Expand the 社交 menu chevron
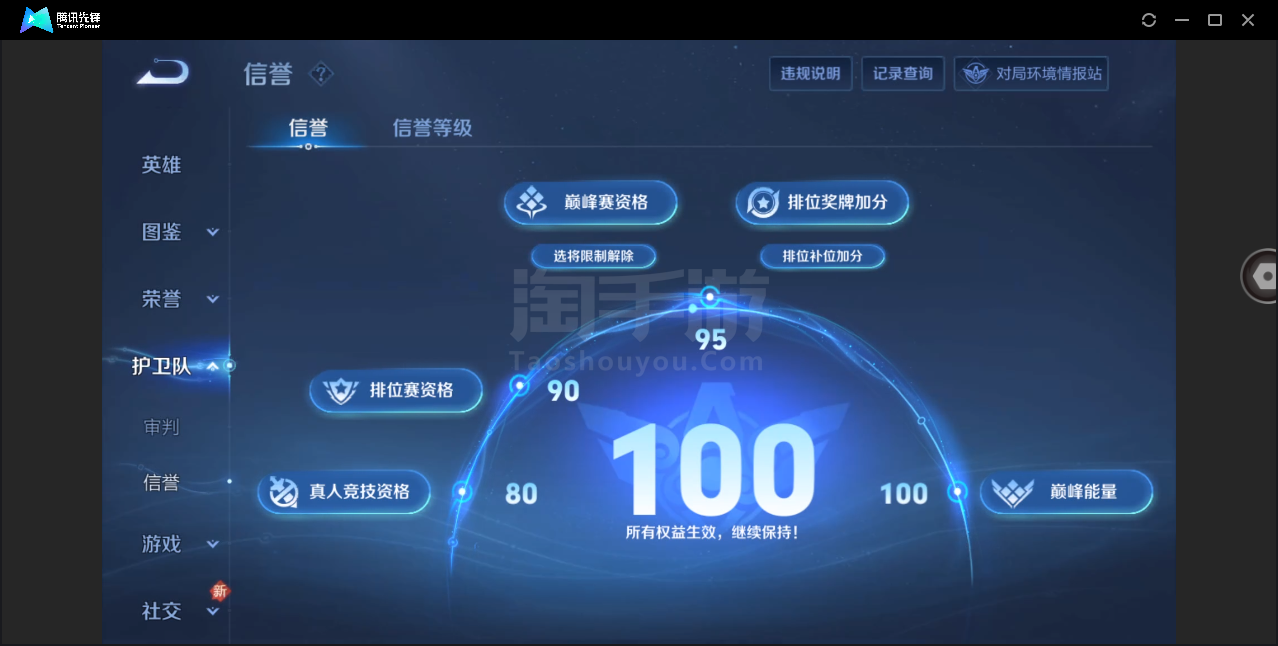The height and width of the screenshot is (646, 1278). tap(213, 611)
